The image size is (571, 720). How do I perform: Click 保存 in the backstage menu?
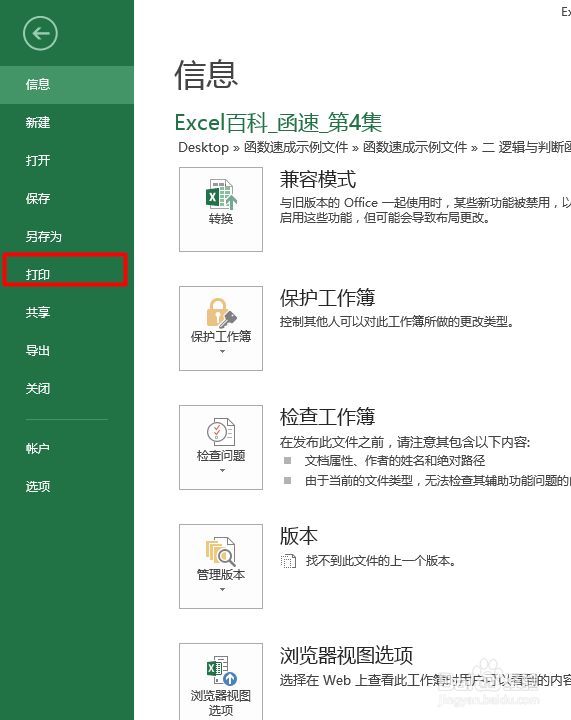coord(67,198)
